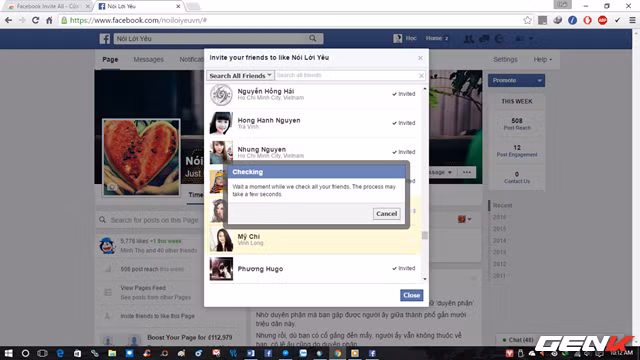The height and width of the screenshot is (360, 640).
Task: Open Học profile link in header
Action: click(x=405, y=38)
